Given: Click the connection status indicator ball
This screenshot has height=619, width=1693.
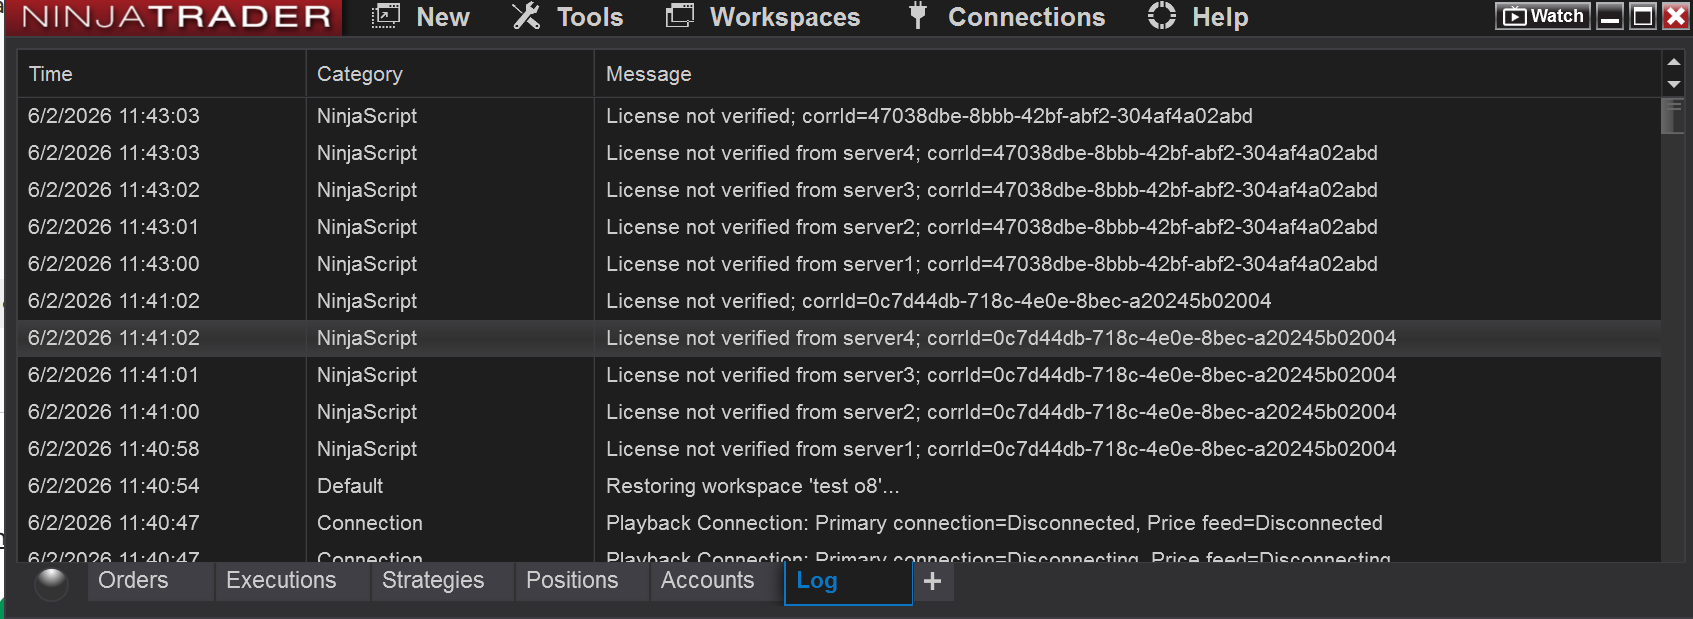Looking at the screenshot, I should (x=51, y=583).
